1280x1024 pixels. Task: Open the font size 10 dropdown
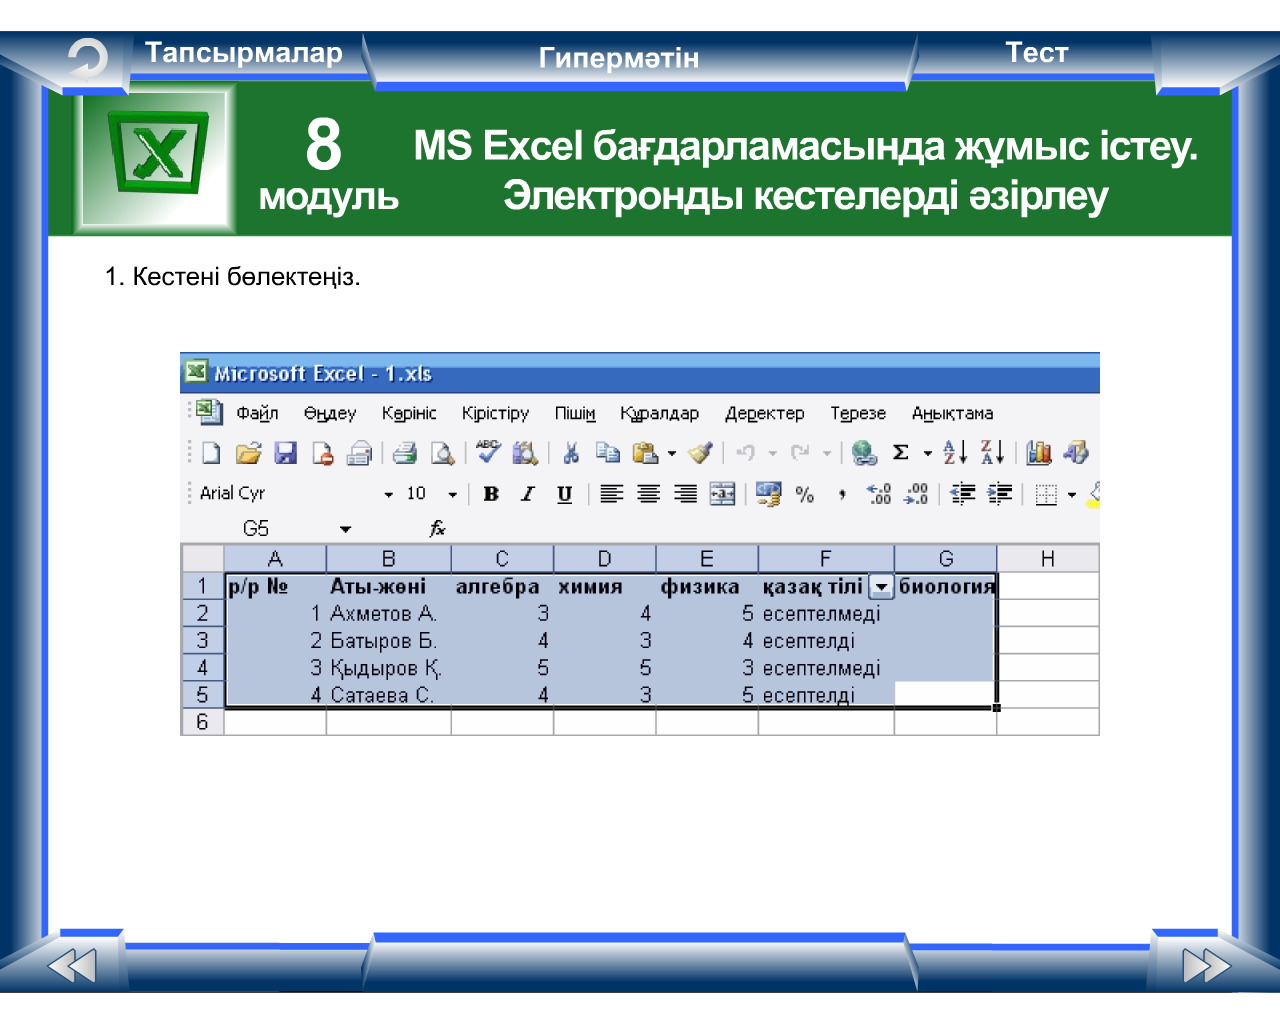(452, 494)
